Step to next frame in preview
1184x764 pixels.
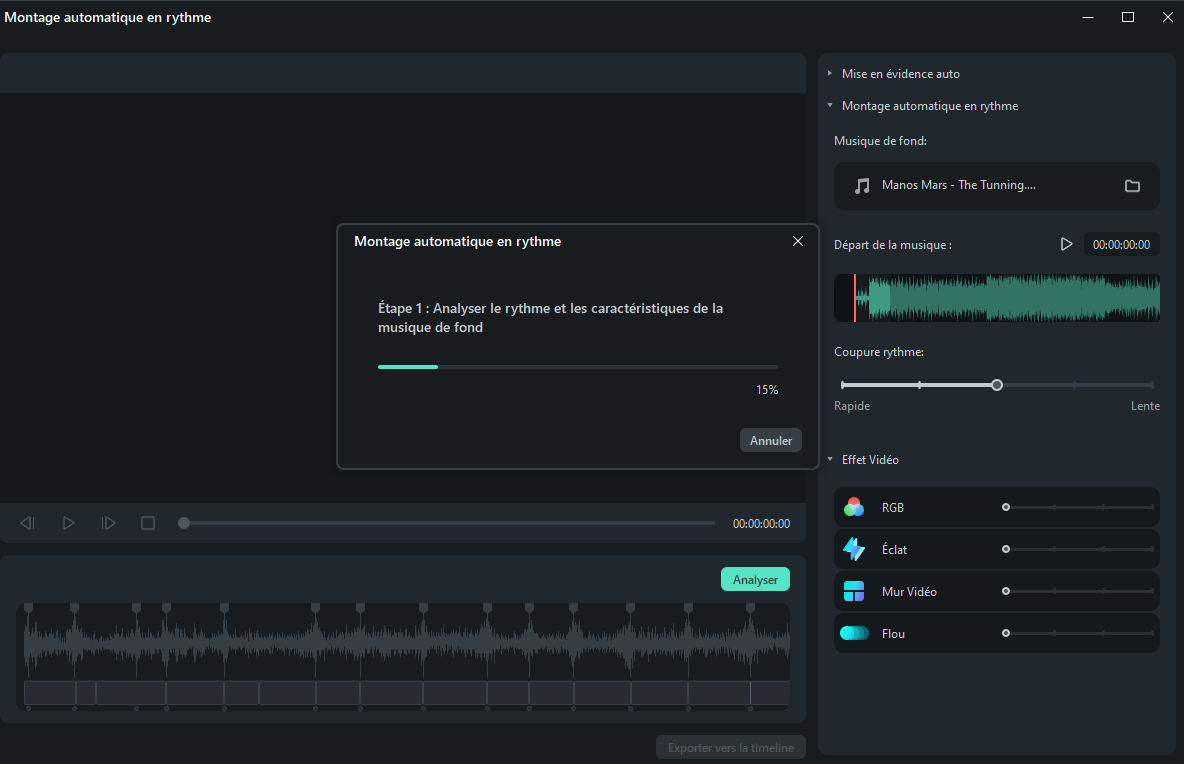[x=108, y=523]
